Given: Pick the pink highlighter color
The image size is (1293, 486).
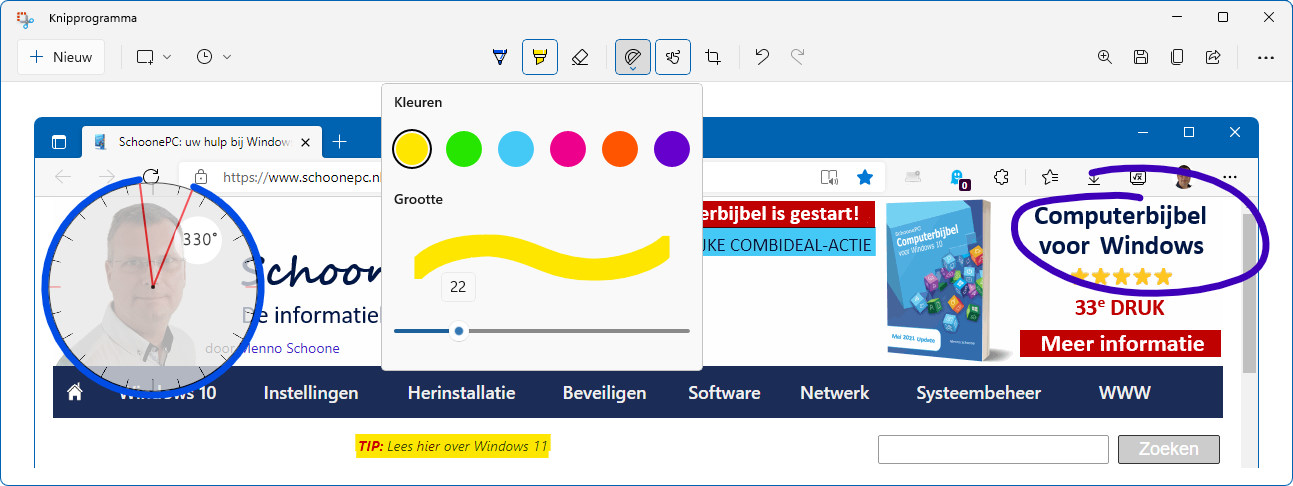Looking at the screenshot, I should pos(568,148).
